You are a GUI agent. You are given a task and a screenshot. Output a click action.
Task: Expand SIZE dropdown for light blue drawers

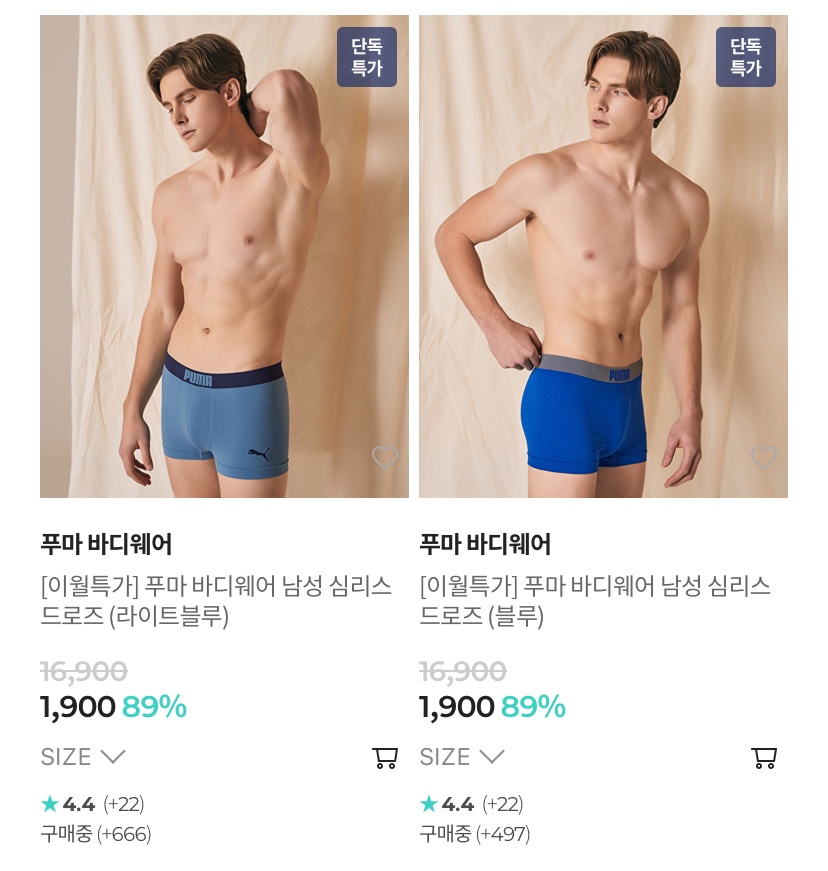(83, 757)
